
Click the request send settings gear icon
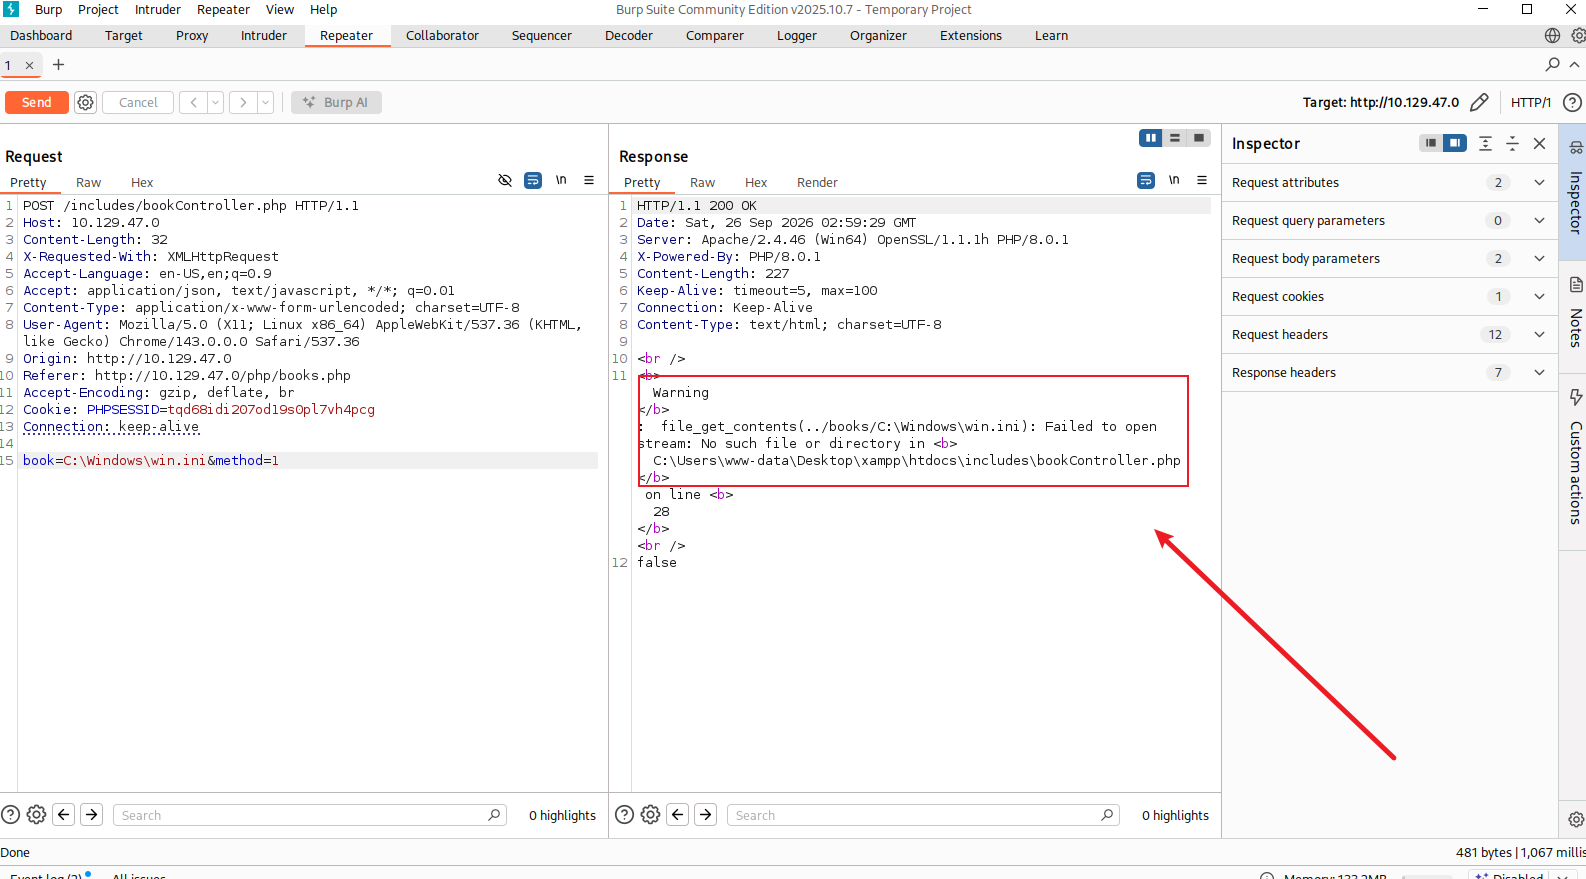pos(86,102)
